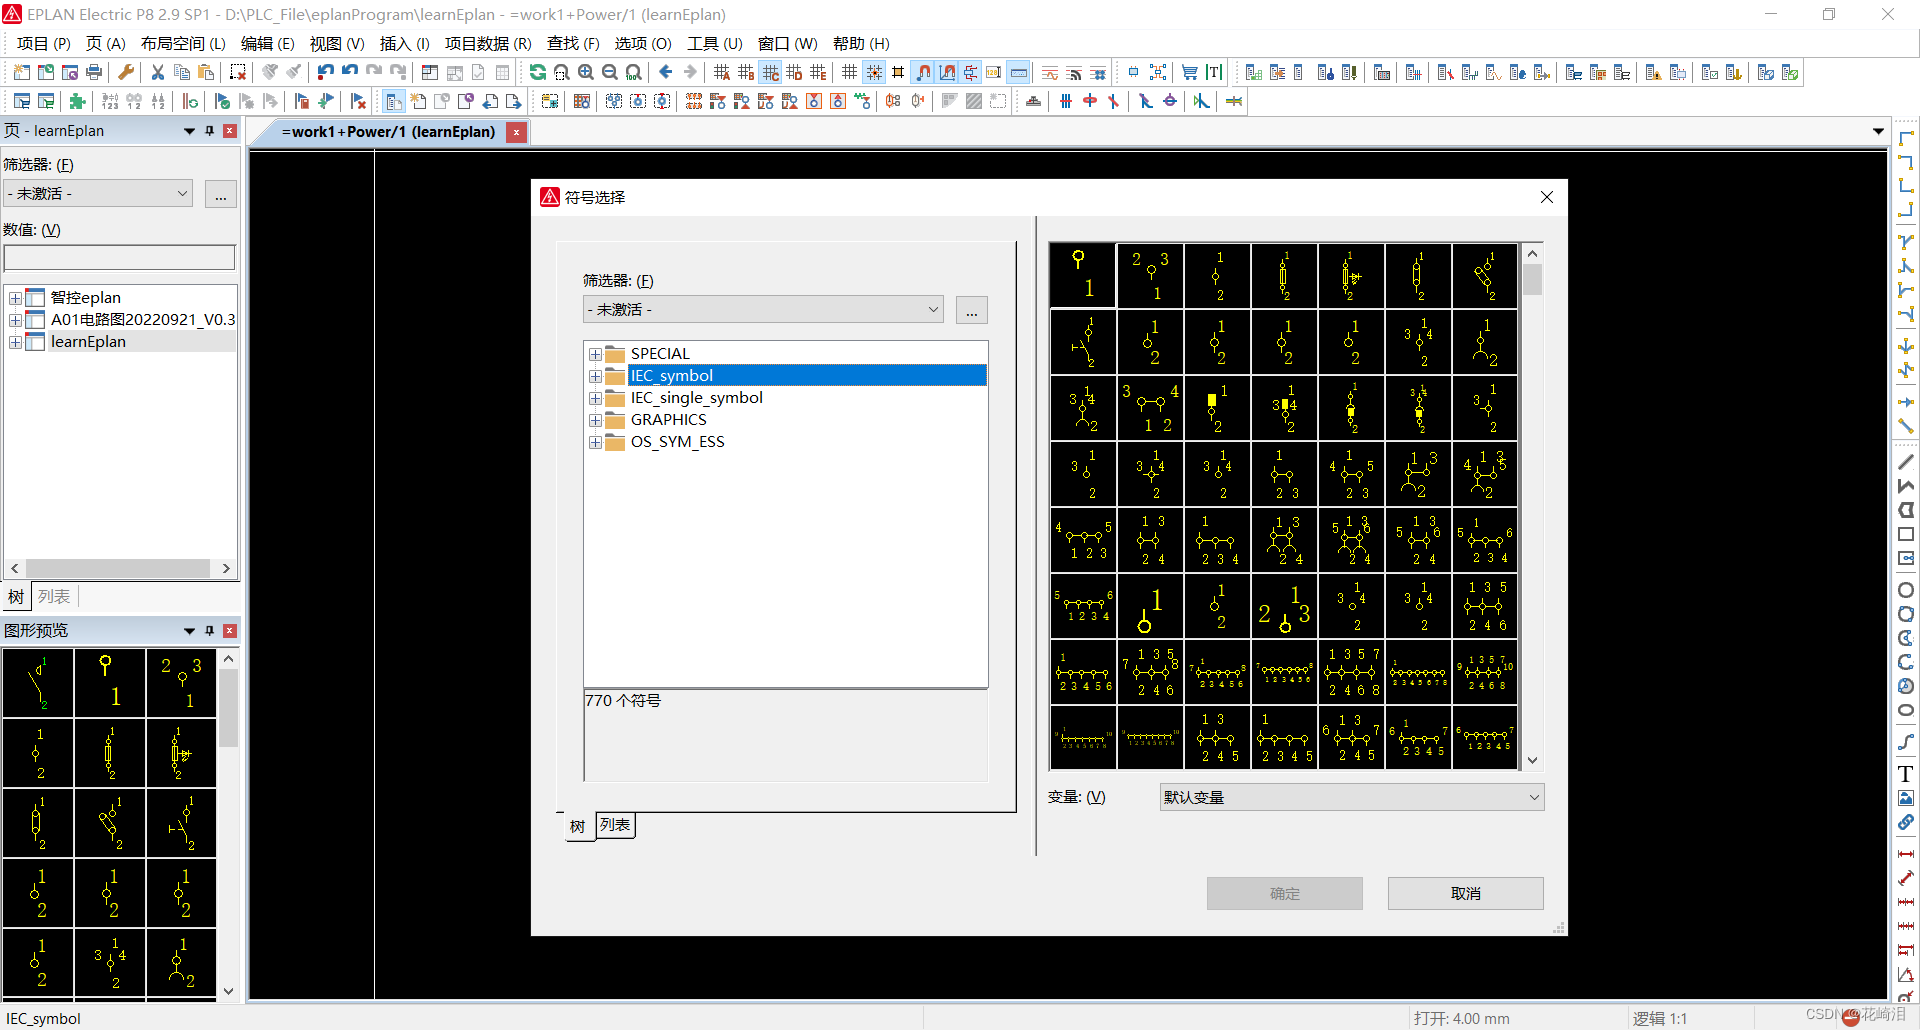Screen dimensions: 1920x1030
Task: Click the shopping cart icon
Action: (x=1190, y=72)
